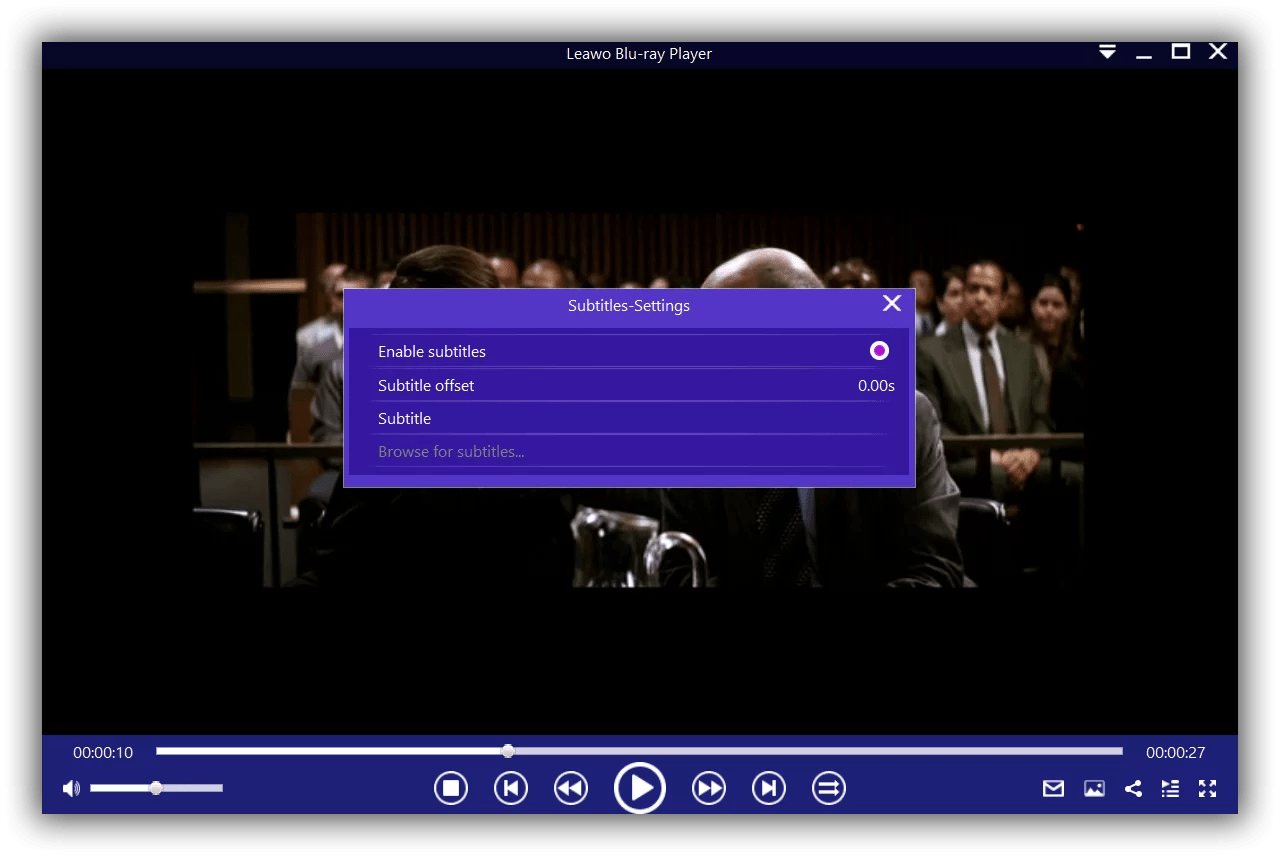Mute the speaker volume icon
The width and height of the screenshot is (1280, 856).
pos(70,788)
